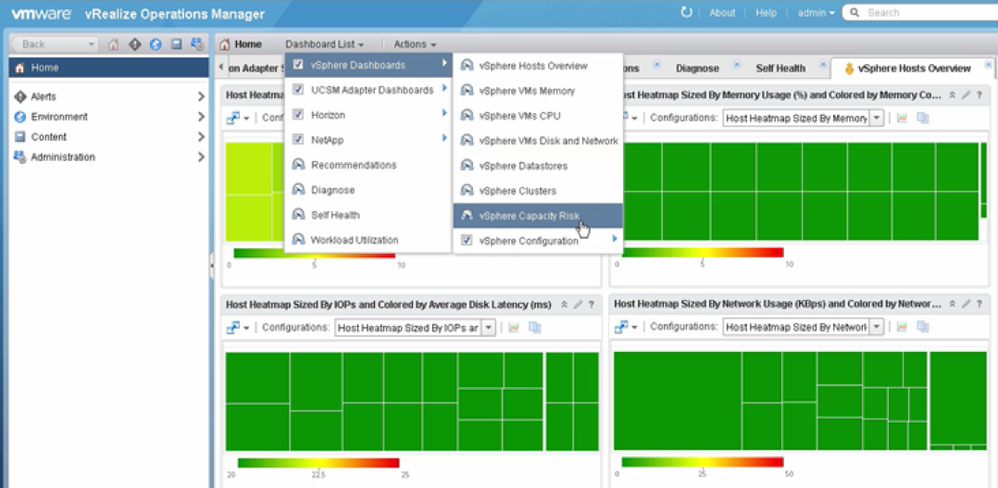Uncheck the UCSM Adapter Dashboards checkbox
Screen dimensions: 998x488
298,90
